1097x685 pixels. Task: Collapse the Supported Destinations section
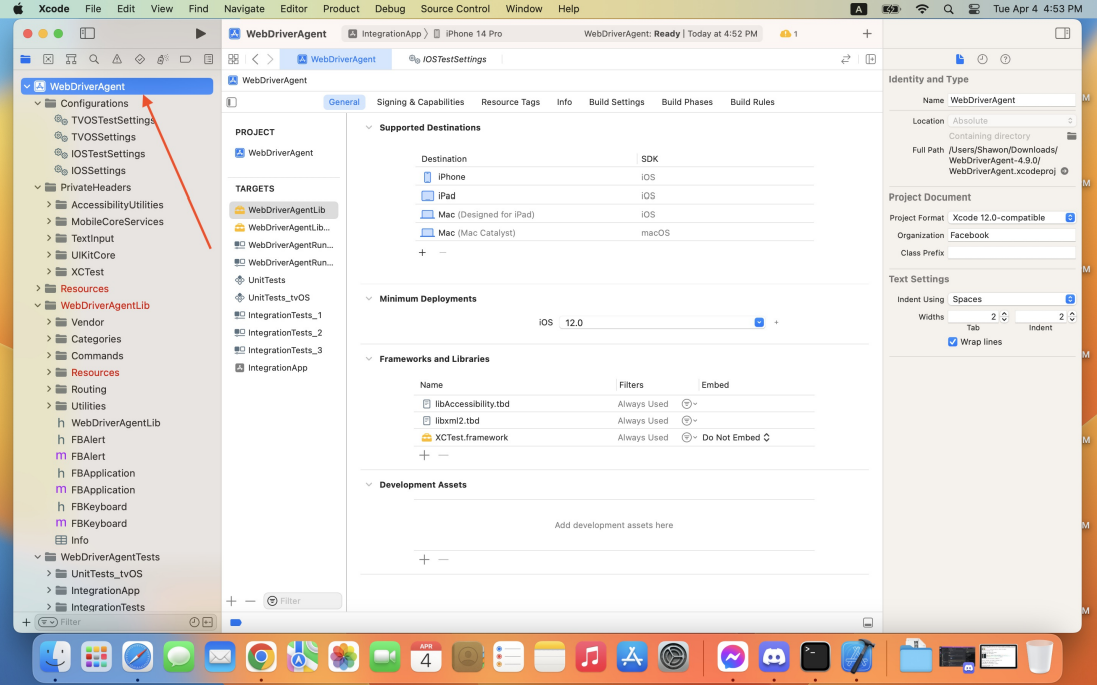(x=369, y=128)
